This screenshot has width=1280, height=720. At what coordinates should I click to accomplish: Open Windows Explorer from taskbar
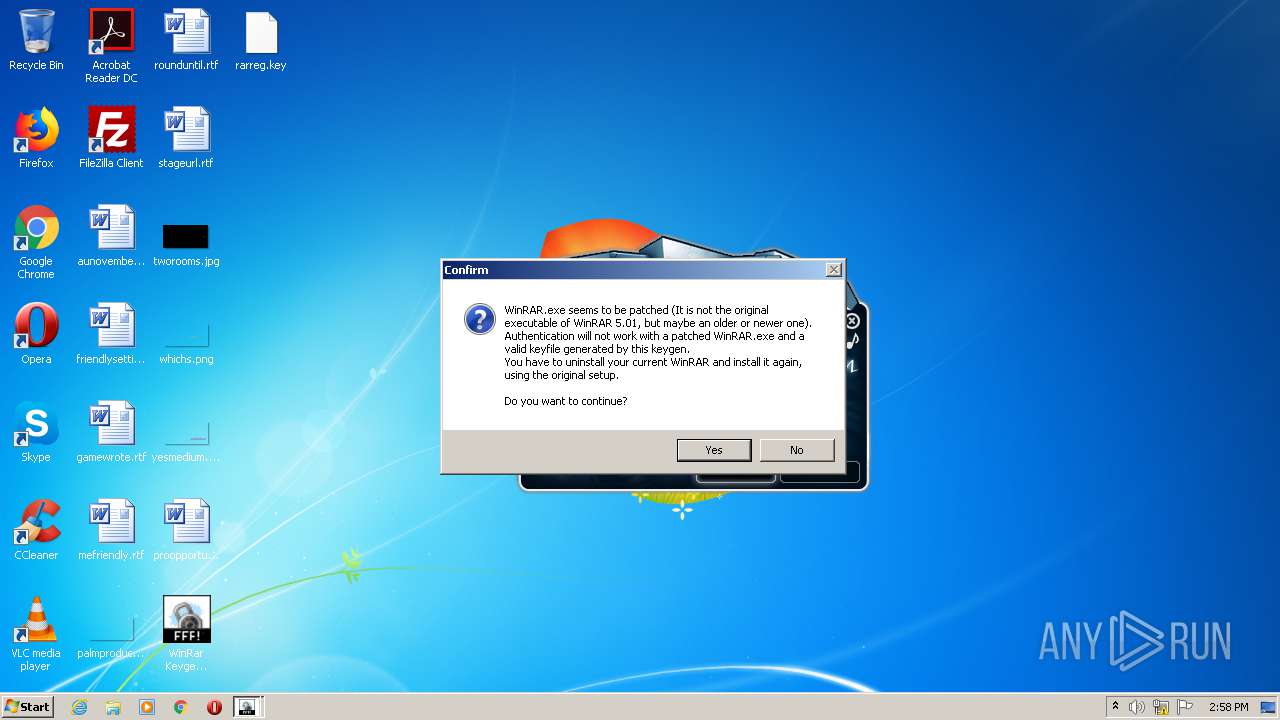click(x=113, y=707)
